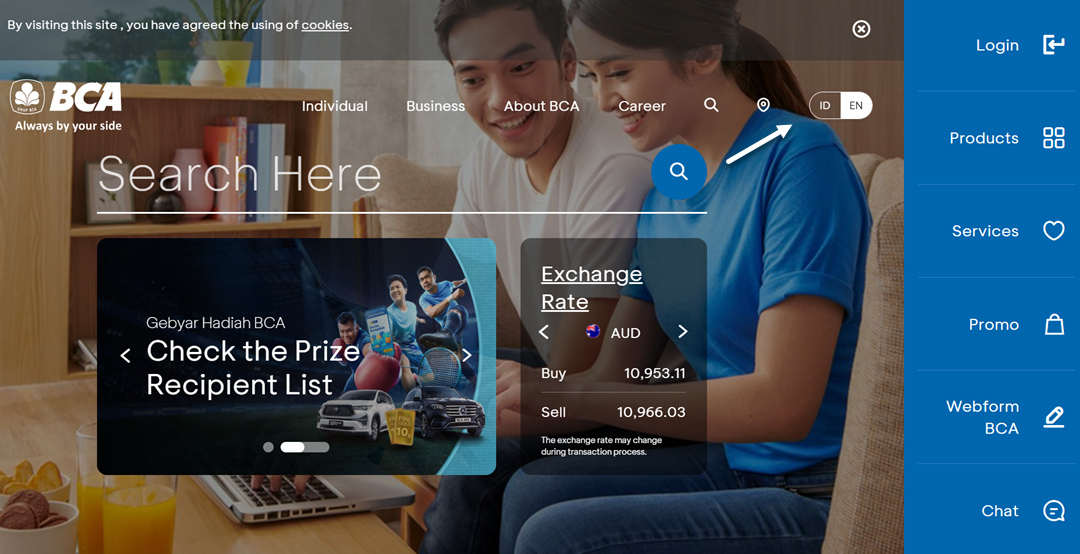Go to previous promo banner slide
Screen dimensions: 1080x554
click(x=125, y=356)
